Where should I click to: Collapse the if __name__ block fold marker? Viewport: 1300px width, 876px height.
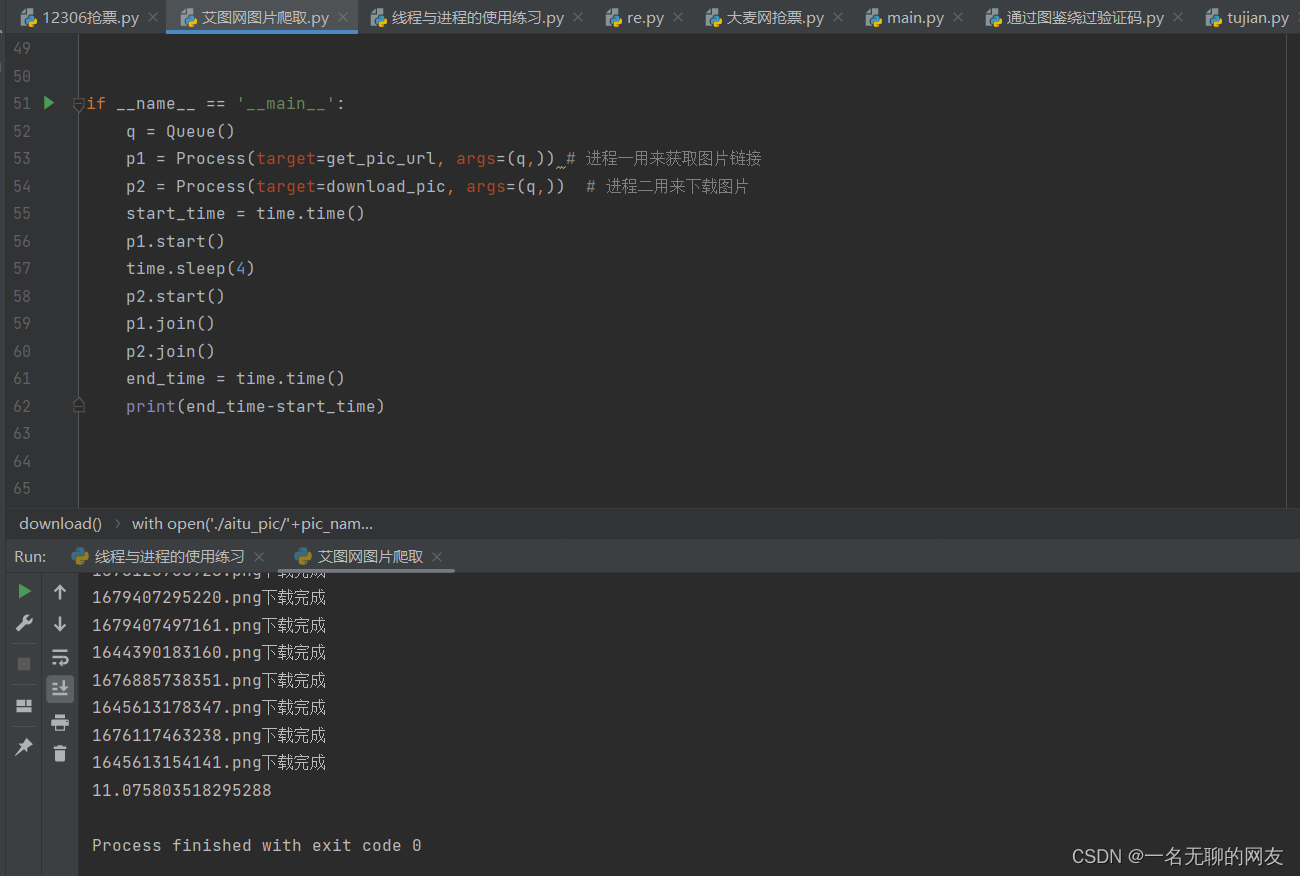click(x=79, y=104)
